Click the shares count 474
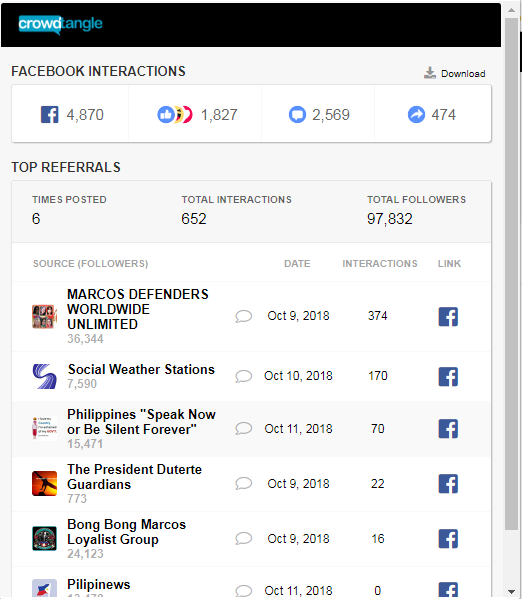 click(x=432, y=115)
